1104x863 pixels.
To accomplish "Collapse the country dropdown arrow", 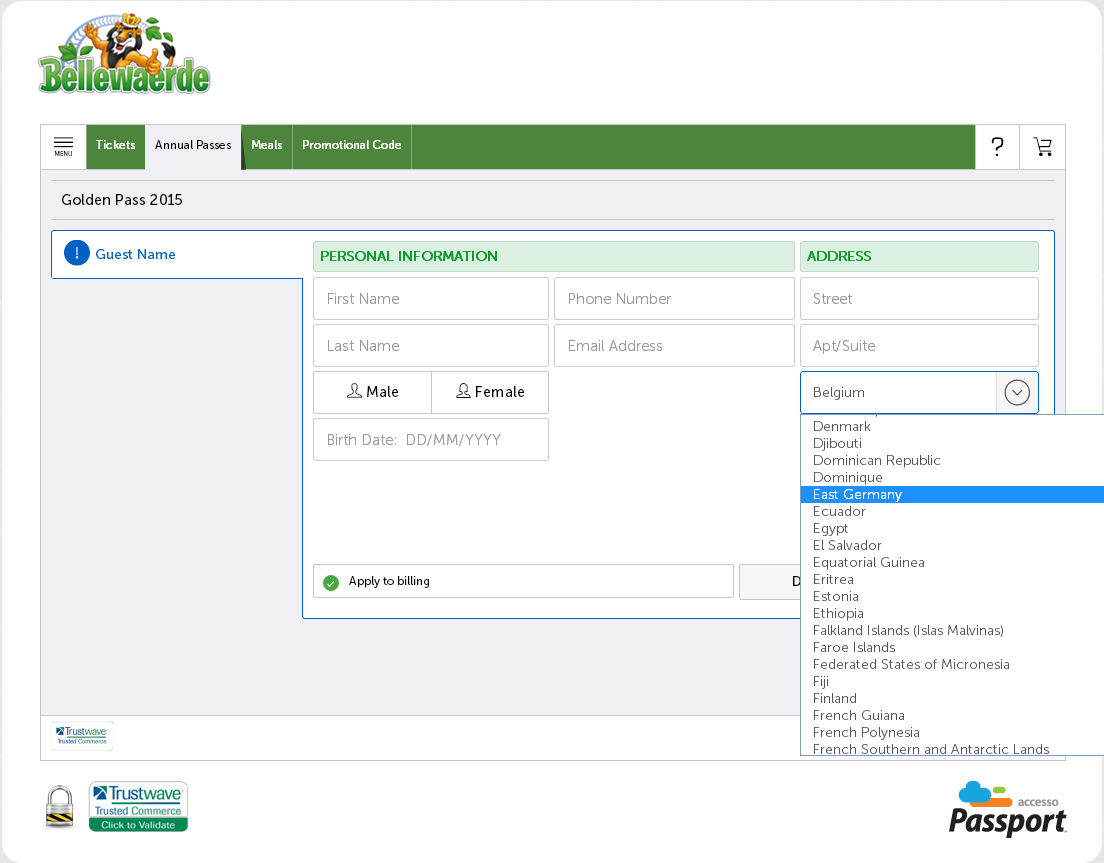I will point(1017,393).
